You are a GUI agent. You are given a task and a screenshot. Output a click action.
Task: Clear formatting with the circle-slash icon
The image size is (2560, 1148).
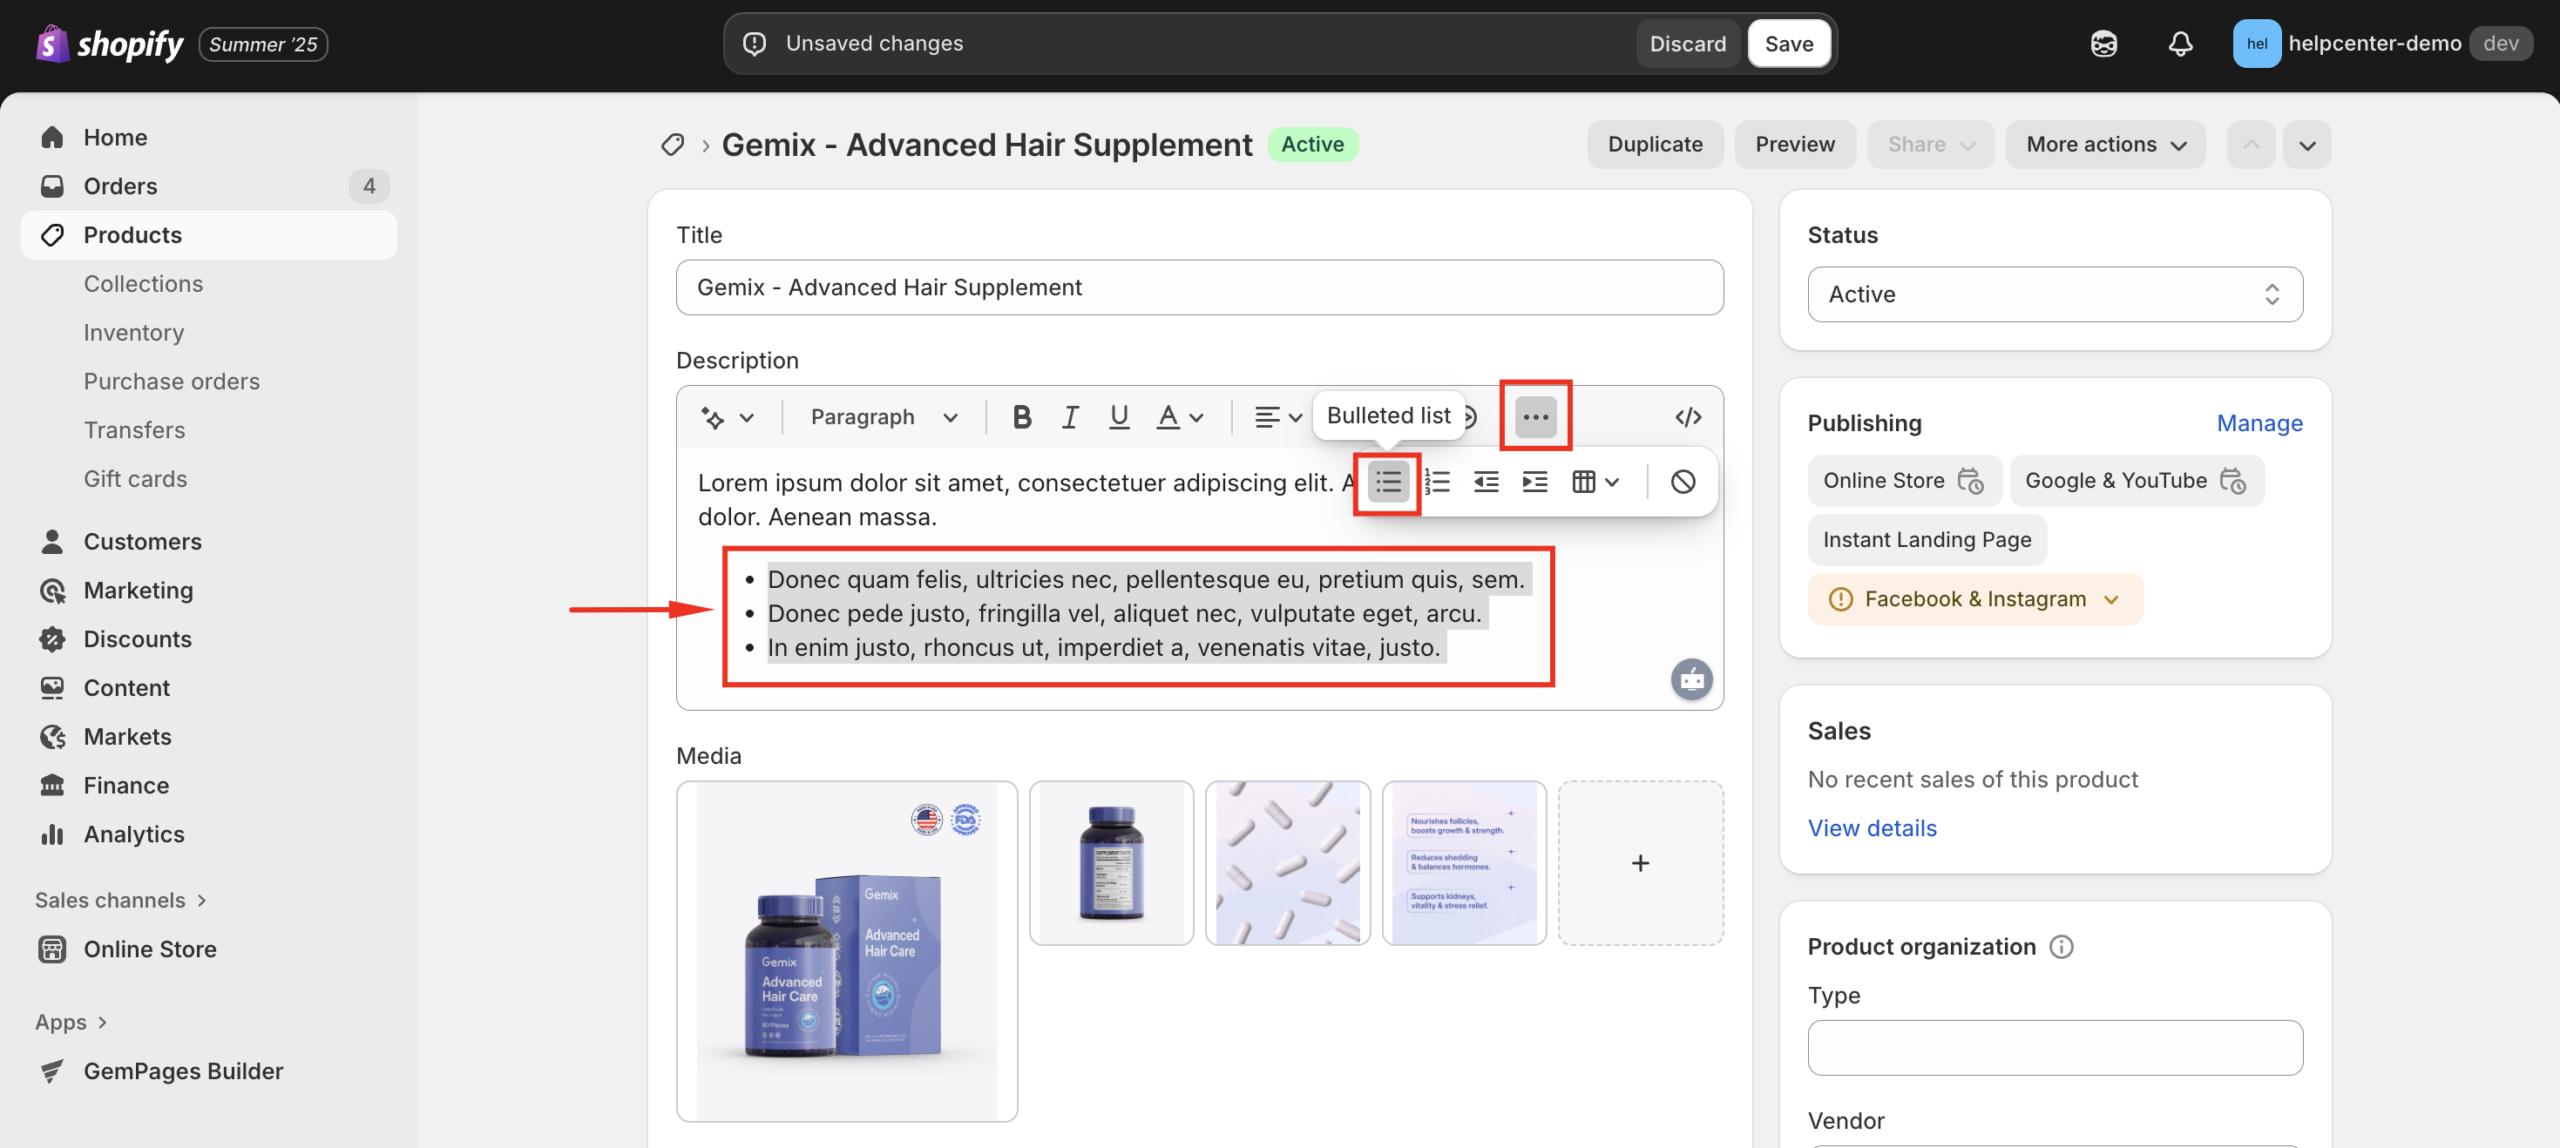1683,482
